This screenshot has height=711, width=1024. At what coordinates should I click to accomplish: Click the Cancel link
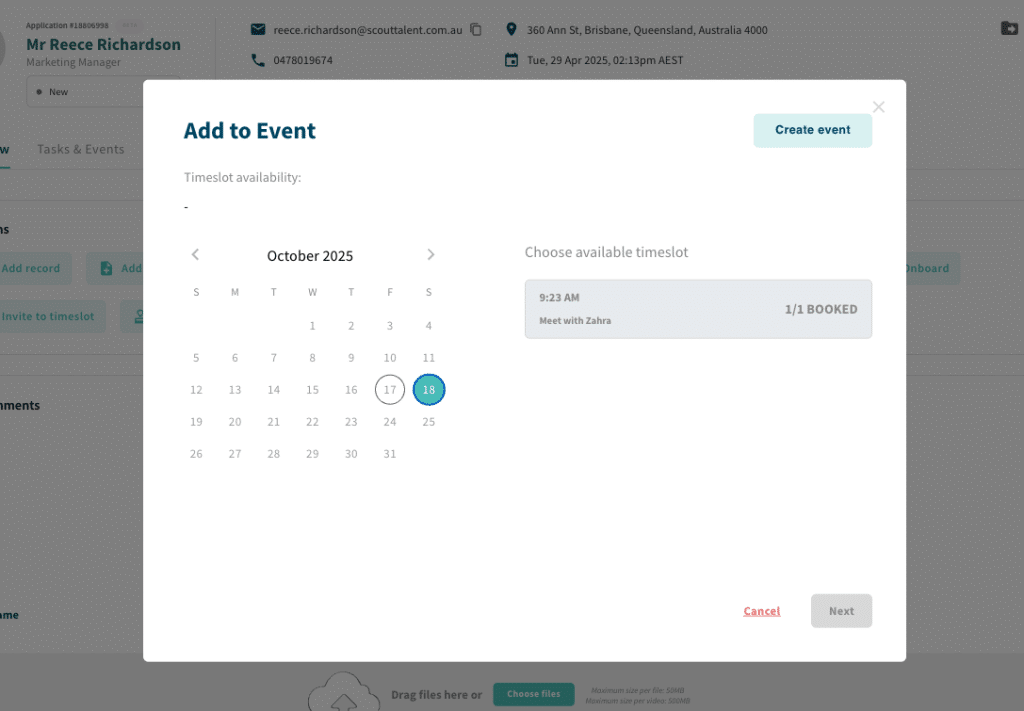pos(762,611)
